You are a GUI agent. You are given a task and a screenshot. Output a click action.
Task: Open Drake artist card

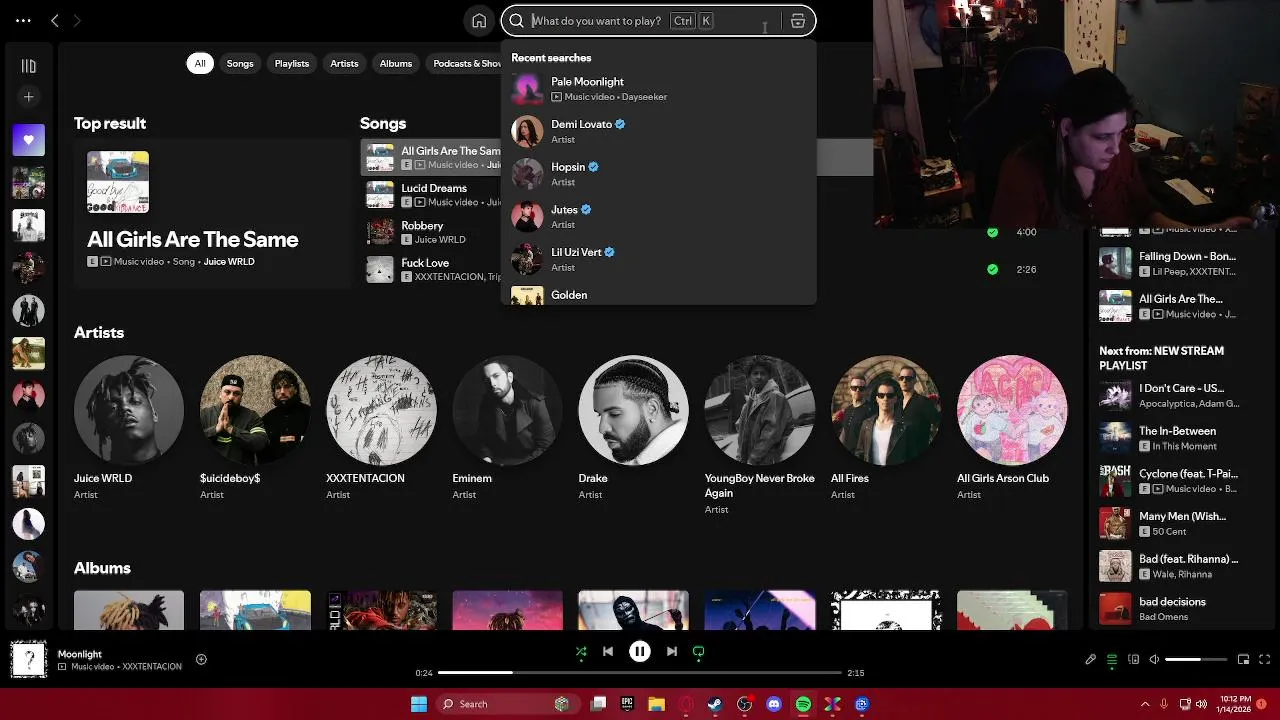(x=633, y=428)
